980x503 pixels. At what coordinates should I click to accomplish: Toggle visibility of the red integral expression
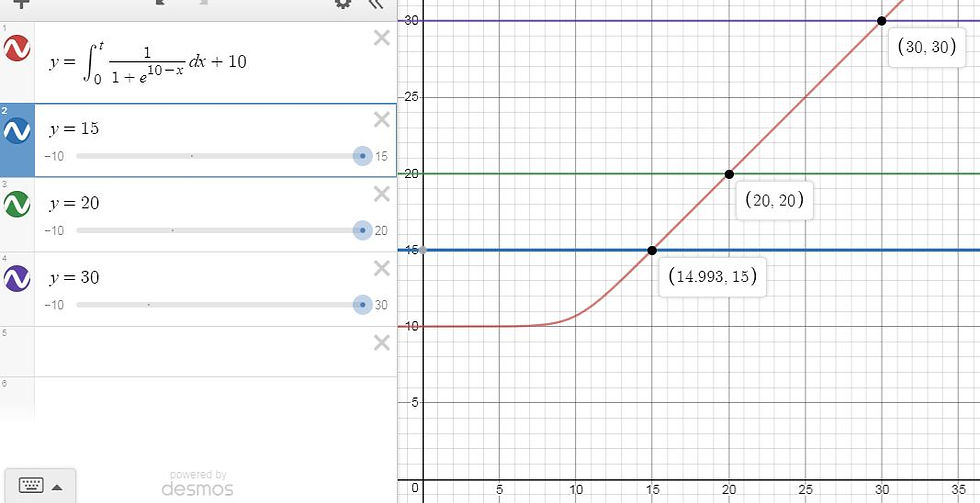[17, 48]
